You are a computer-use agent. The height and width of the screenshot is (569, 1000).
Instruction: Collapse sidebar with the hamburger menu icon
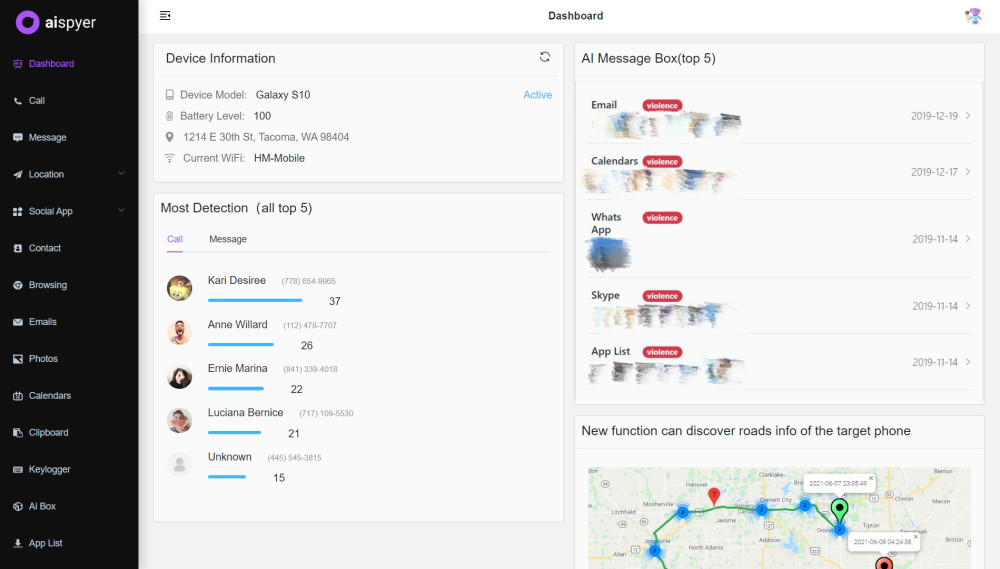click(165, 15)
